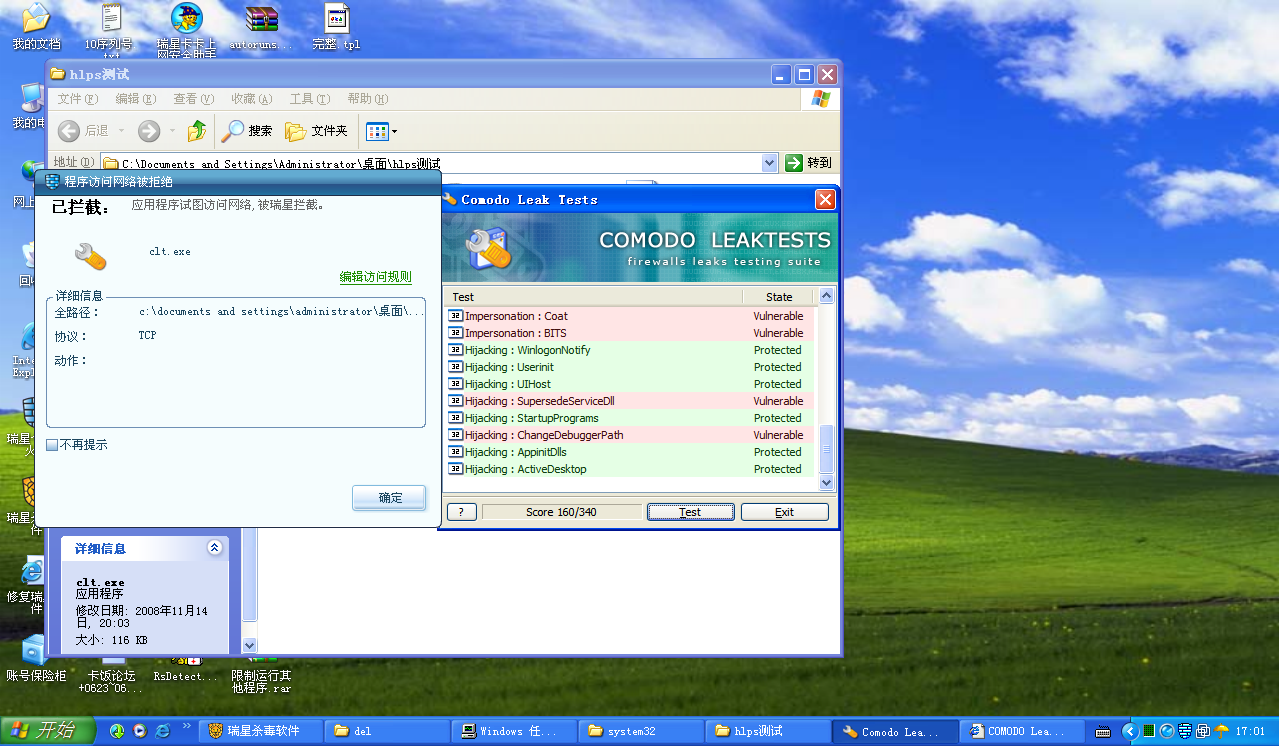The height and width of the screenshot is (746, 1279).
Task: Expand the address bar dropdown
Action: point(769,163)
